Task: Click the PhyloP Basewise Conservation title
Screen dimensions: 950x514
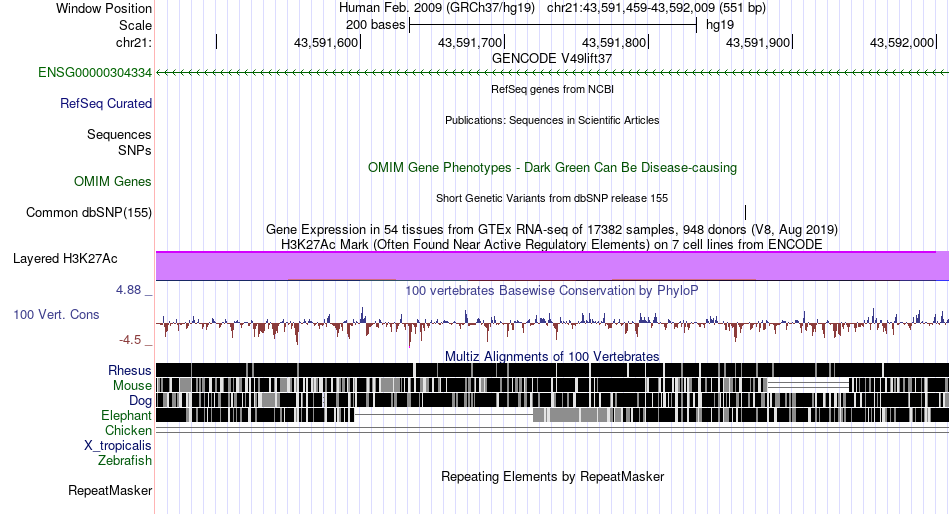Action: (552, 290)
